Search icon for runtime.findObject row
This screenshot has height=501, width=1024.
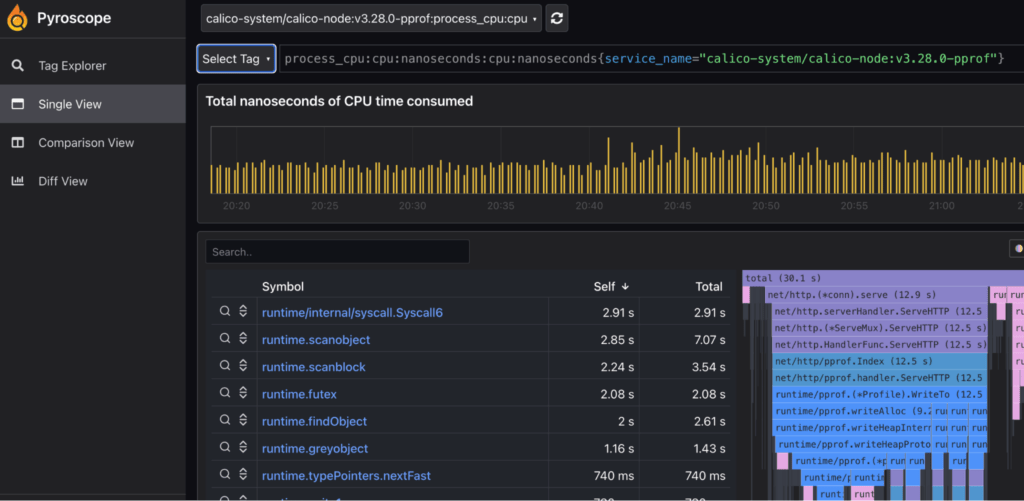click(225, 420)
